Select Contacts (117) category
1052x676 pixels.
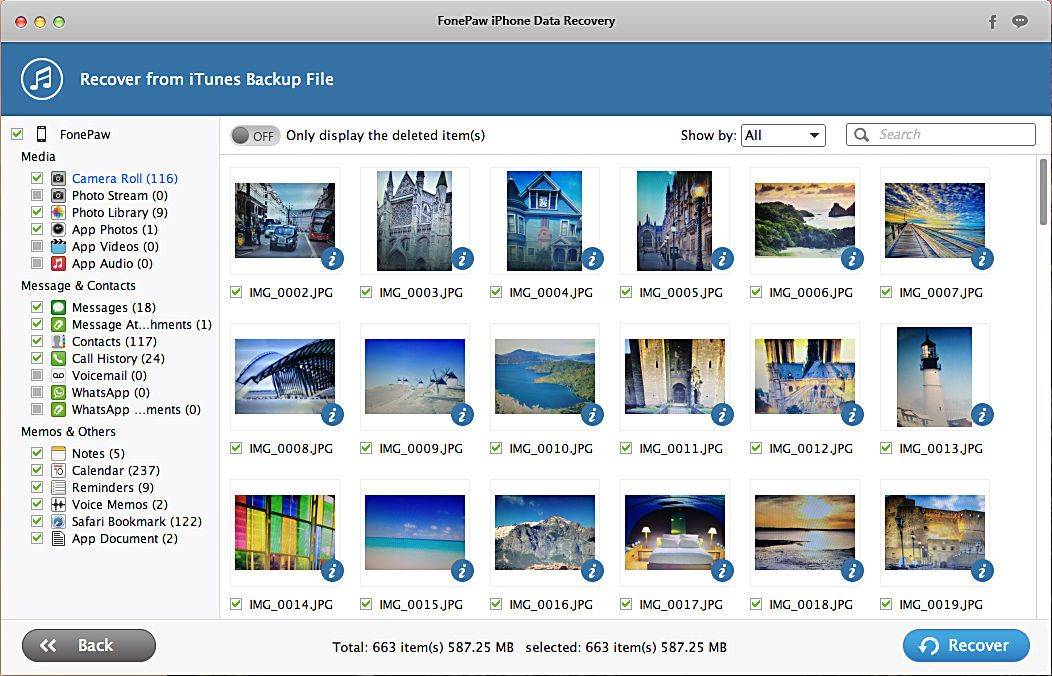[114, 342]
